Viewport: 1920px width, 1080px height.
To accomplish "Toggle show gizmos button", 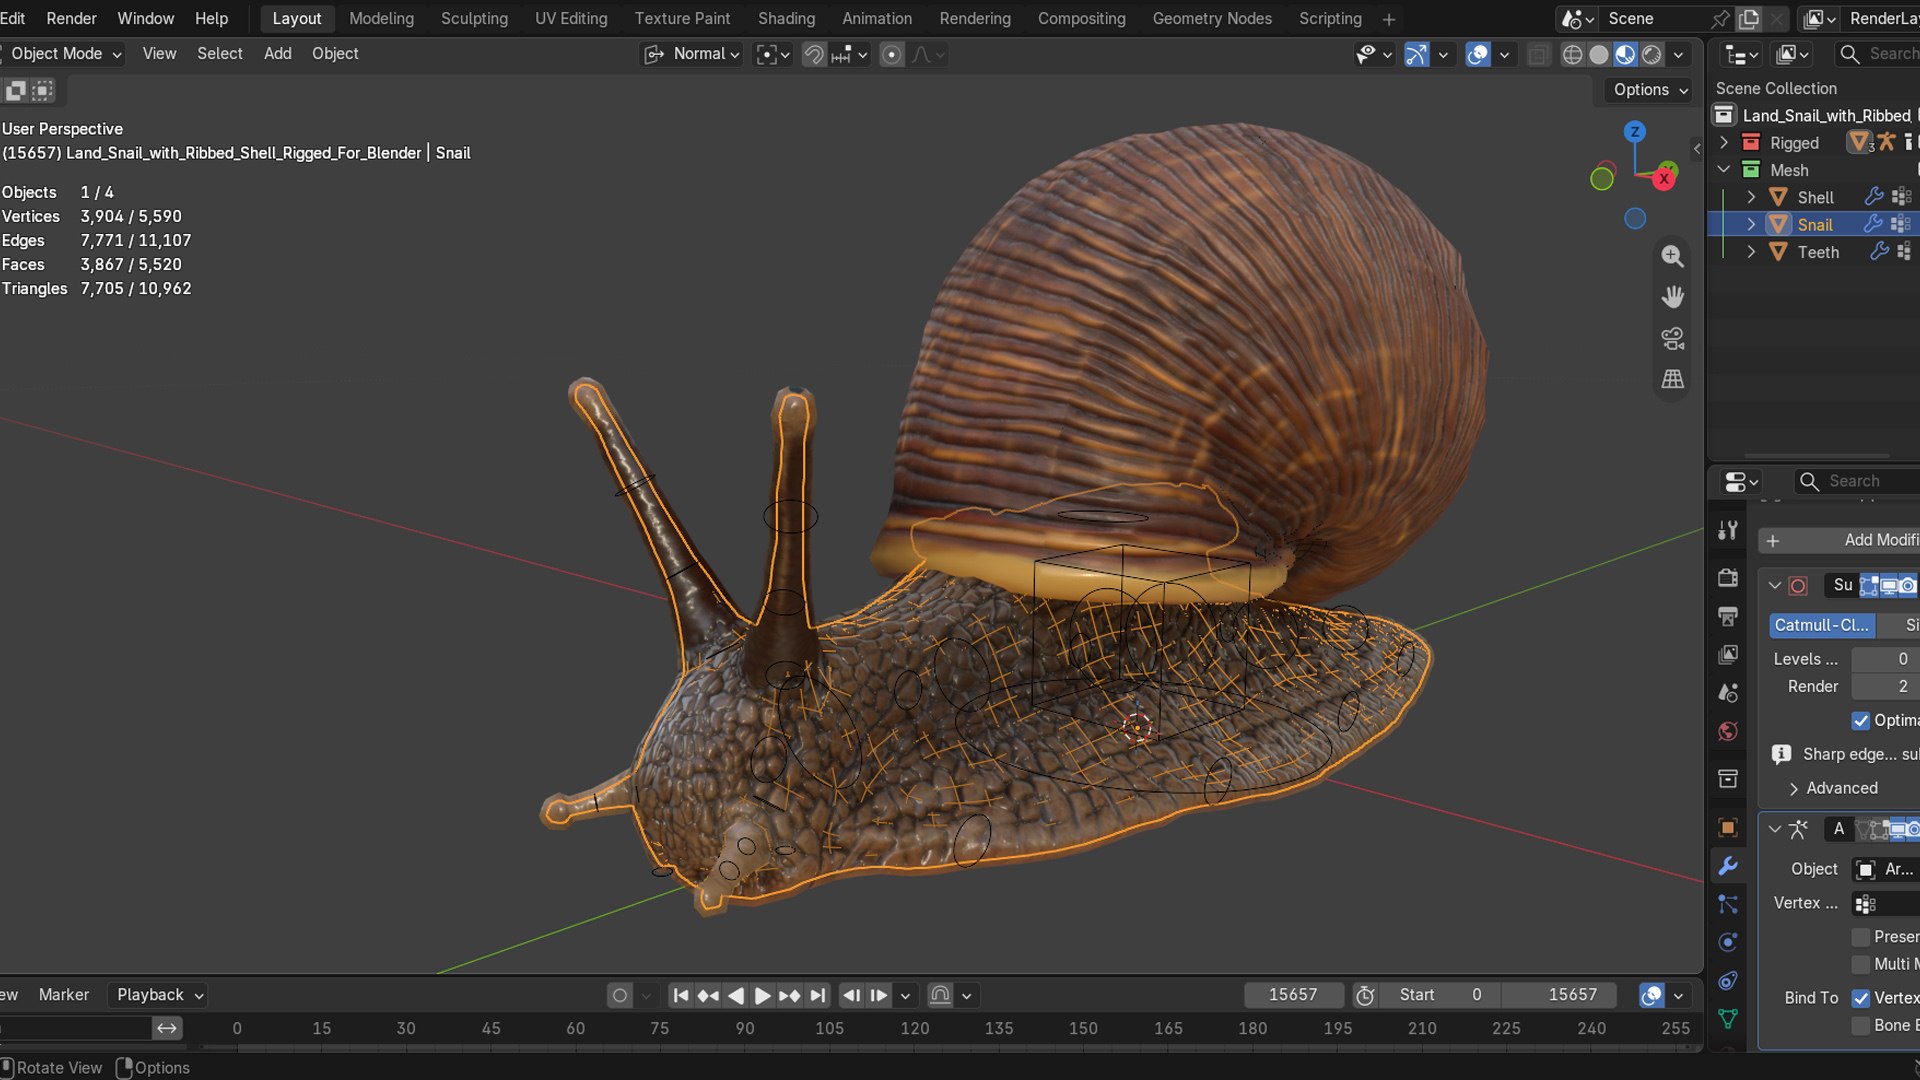I will point(1416,54).
